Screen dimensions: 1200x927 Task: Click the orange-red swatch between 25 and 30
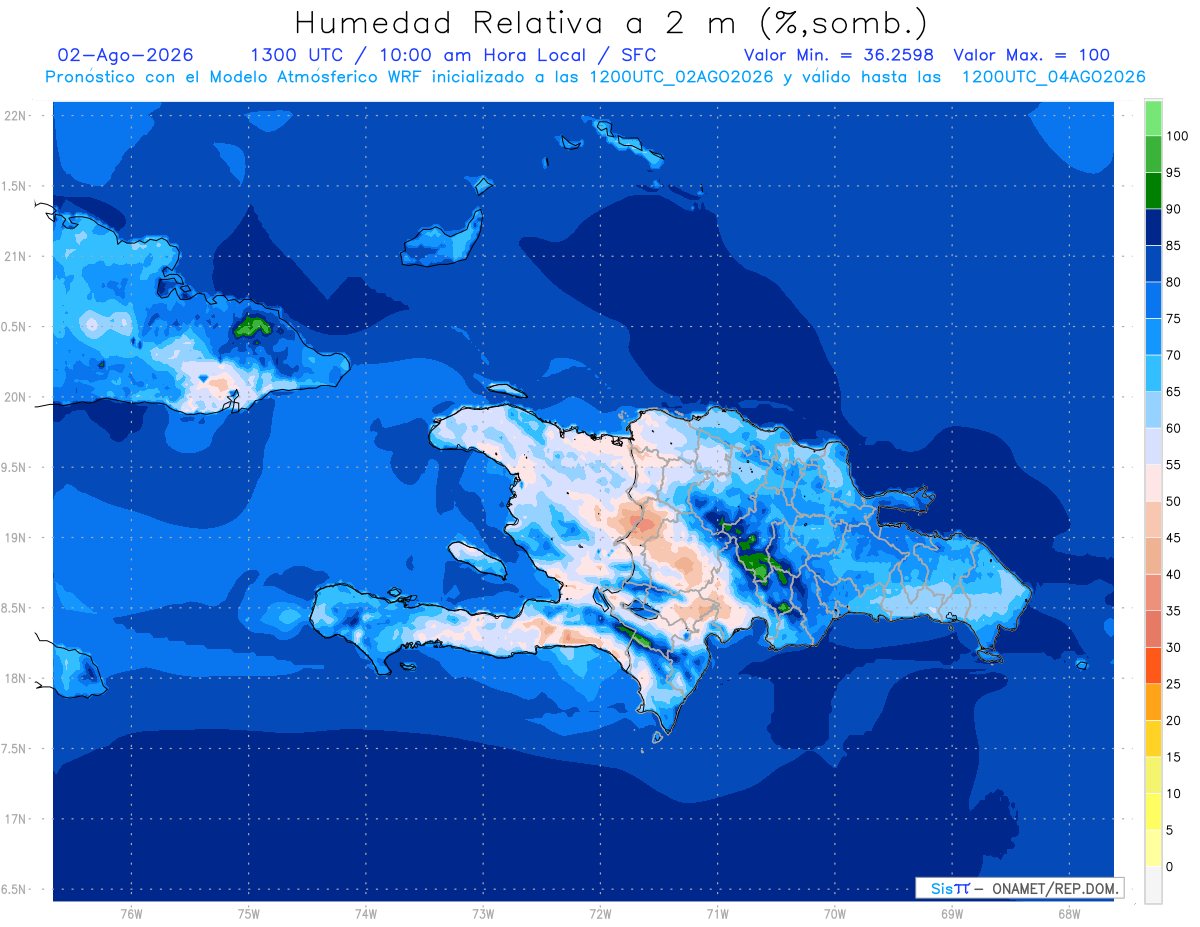click(x=1153, y=665)
